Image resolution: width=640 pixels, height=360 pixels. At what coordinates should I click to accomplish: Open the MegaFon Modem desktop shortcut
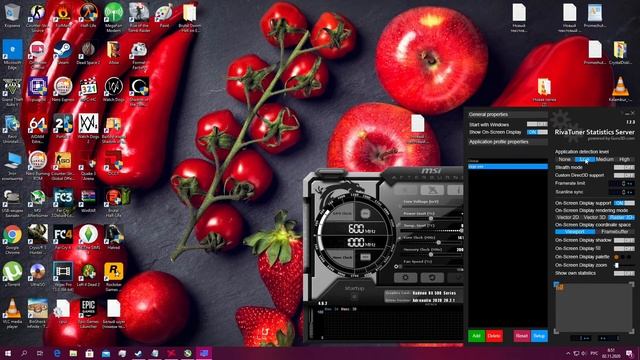[x=113, y=17]
